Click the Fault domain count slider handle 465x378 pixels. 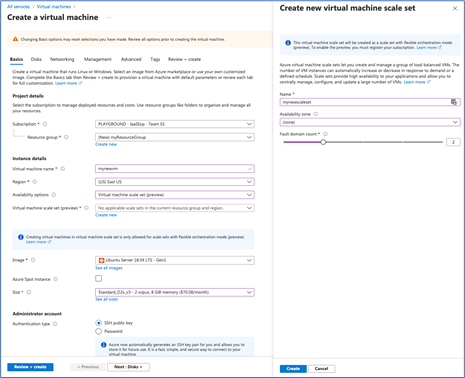323,142
